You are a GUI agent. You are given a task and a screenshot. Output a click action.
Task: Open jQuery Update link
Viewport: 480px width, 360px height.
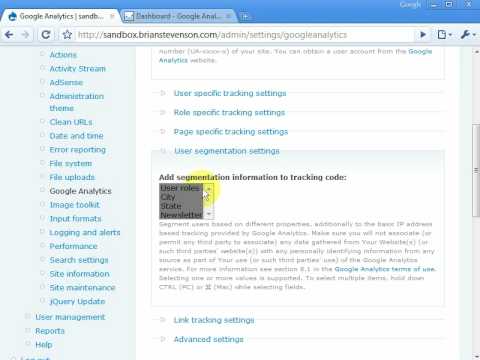[x=77, y=301]
